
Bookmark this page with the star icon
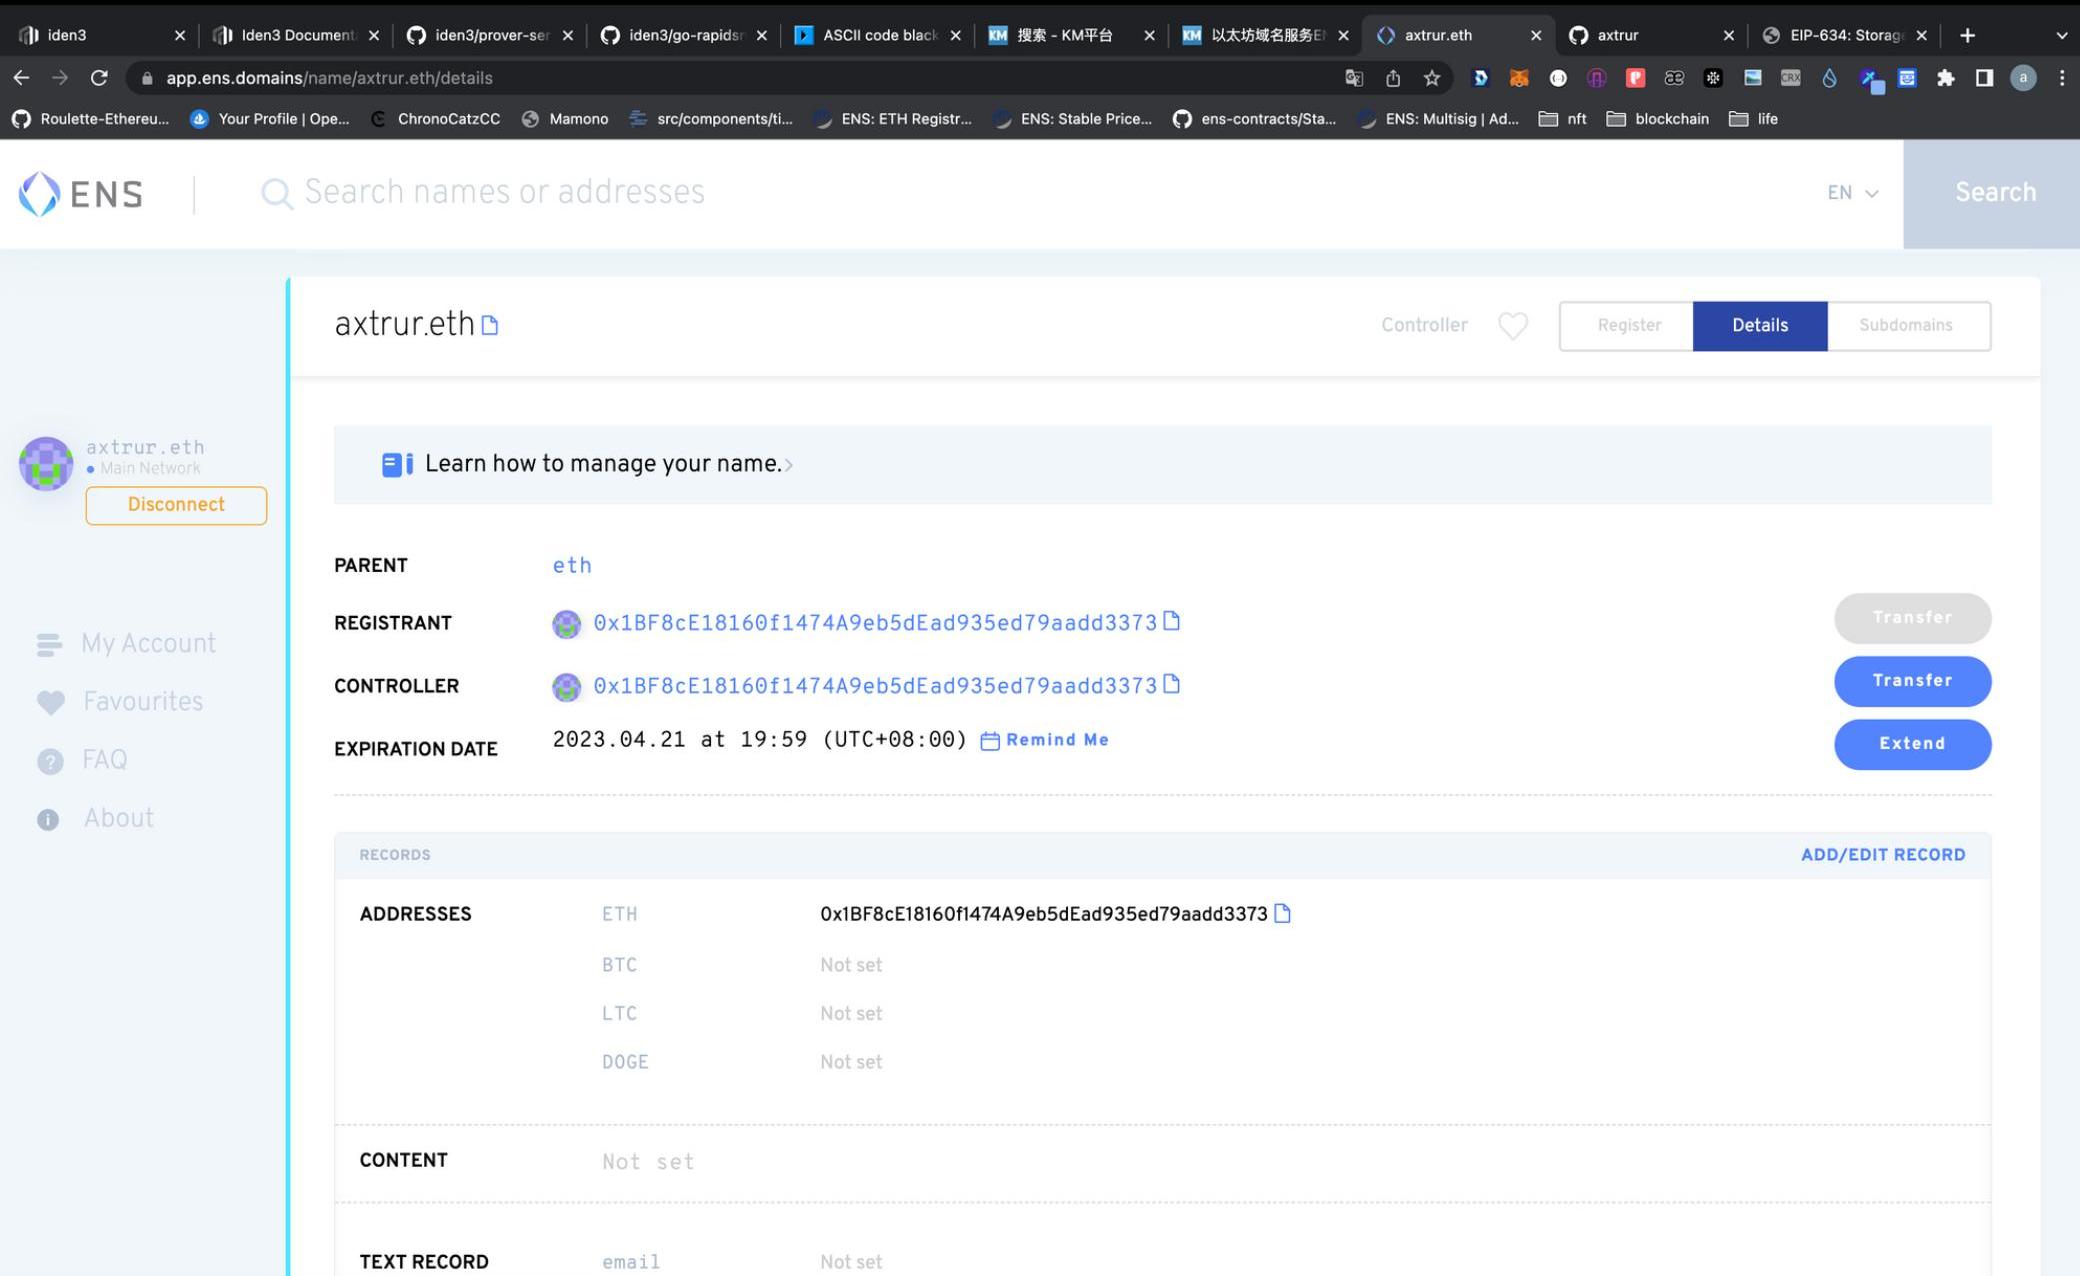click(1432, 78)
